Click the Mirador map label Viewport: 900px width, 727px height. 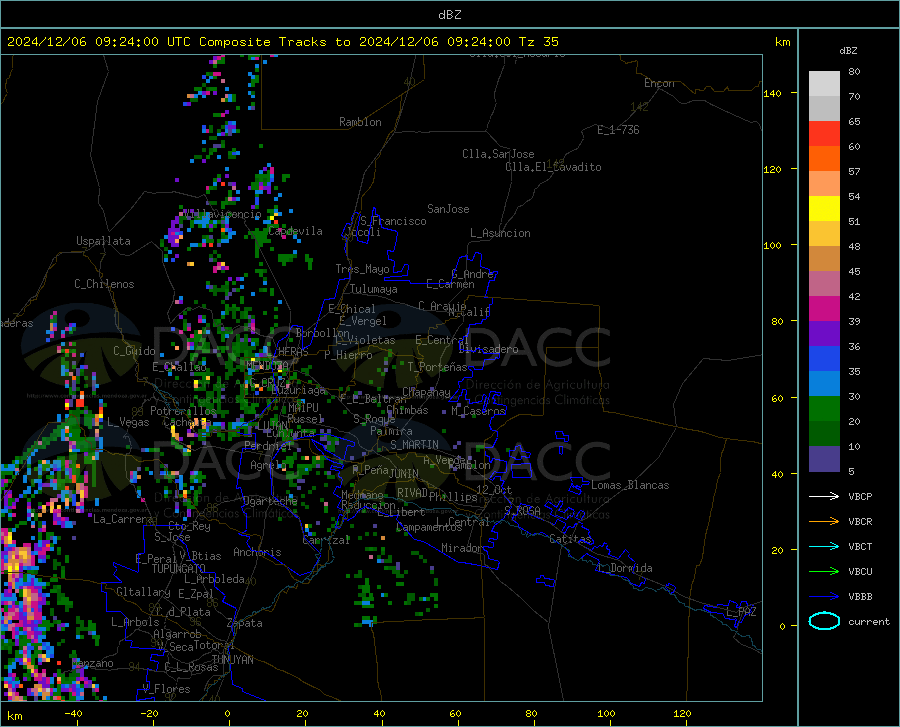tap(461, 548)
